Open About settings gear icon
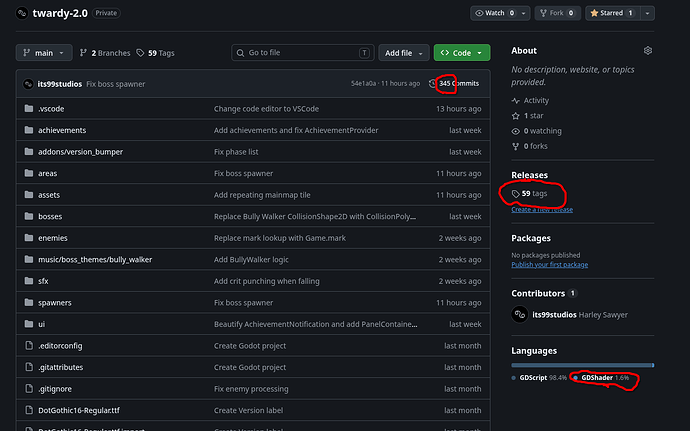690x431 pixels. coord(647,51)
